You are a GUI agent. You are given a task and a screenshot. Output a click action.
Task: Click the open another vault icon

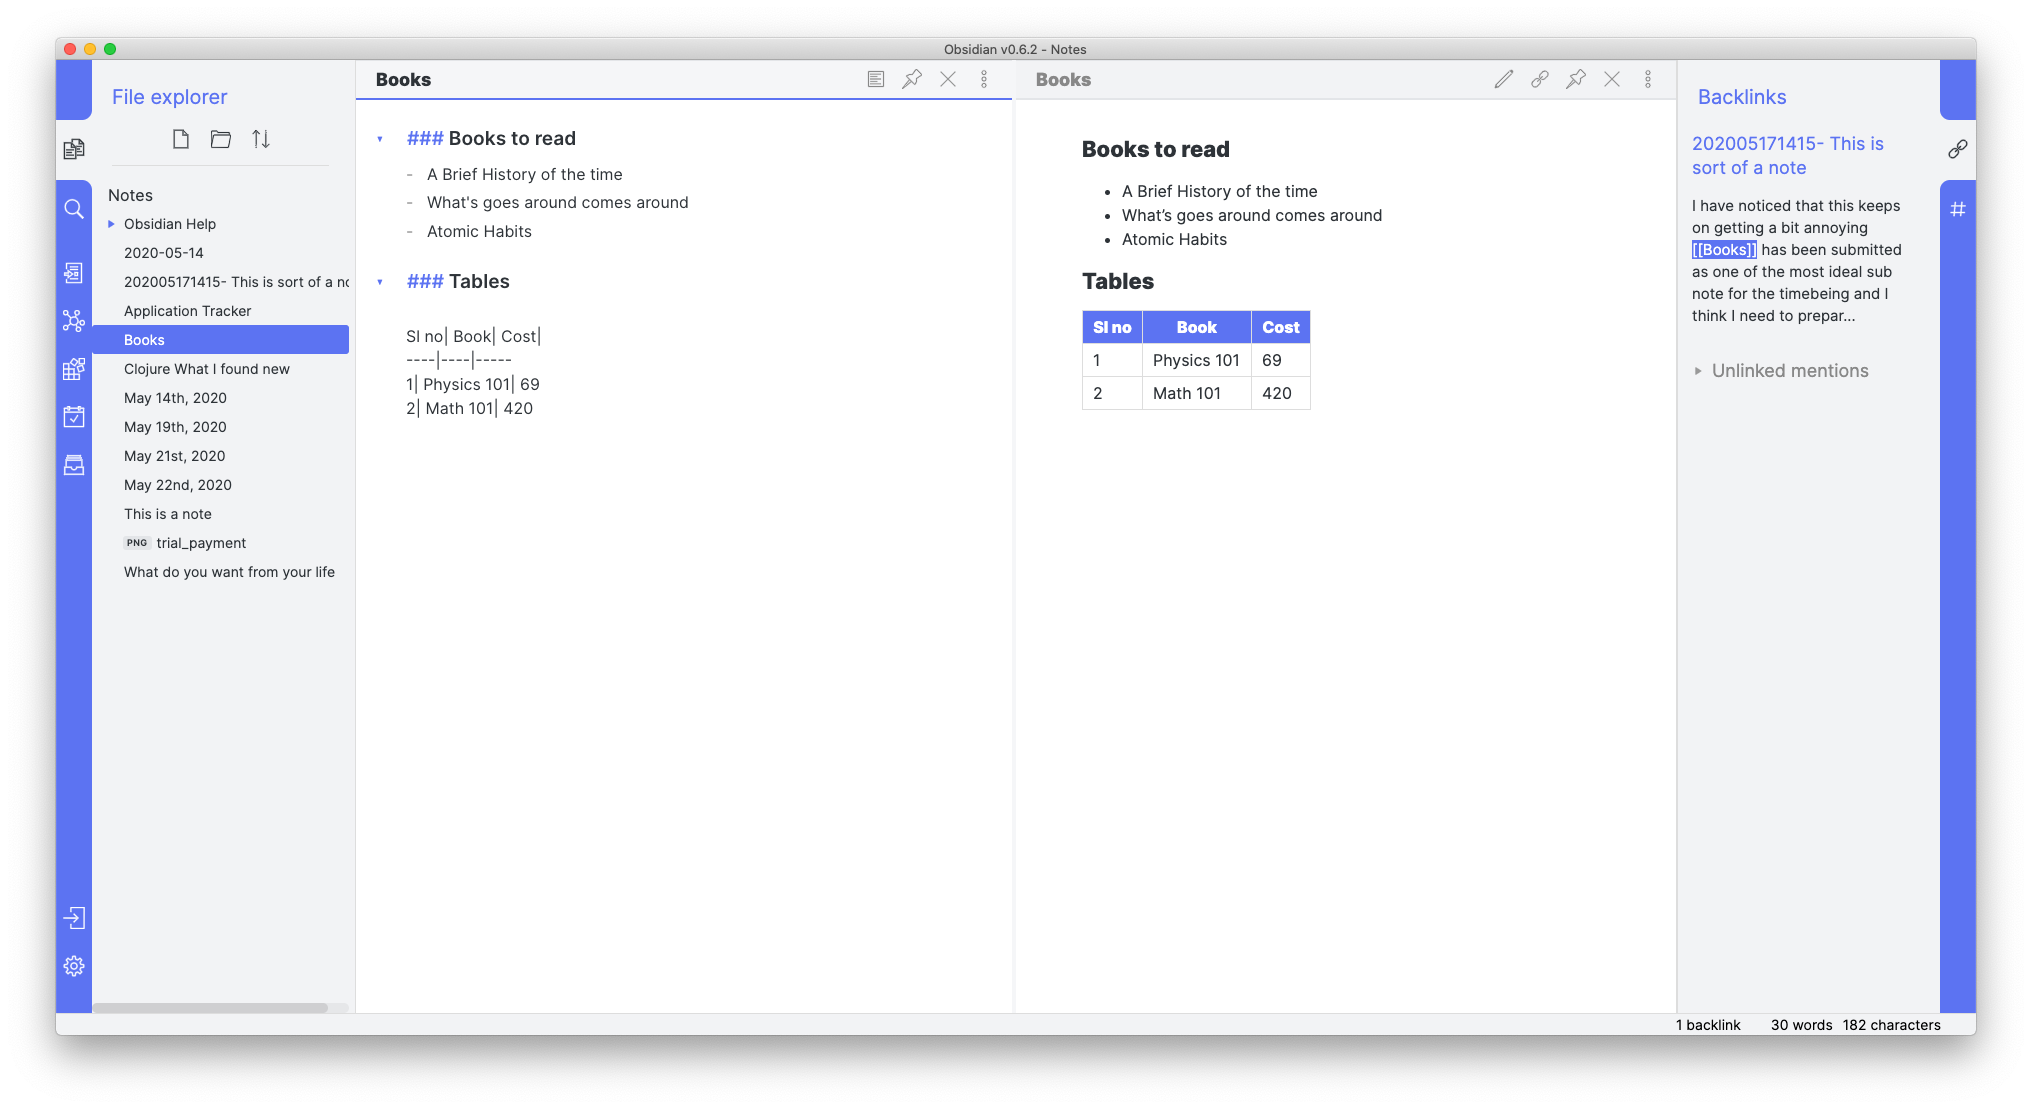point(74,918)
